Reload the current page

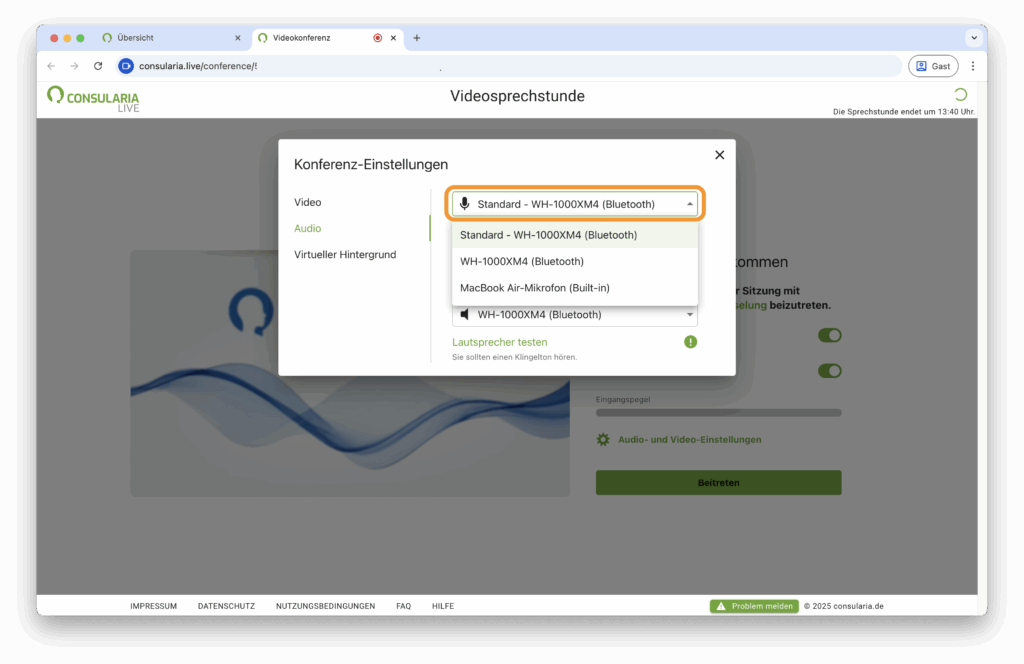click(x=98, y=66)
